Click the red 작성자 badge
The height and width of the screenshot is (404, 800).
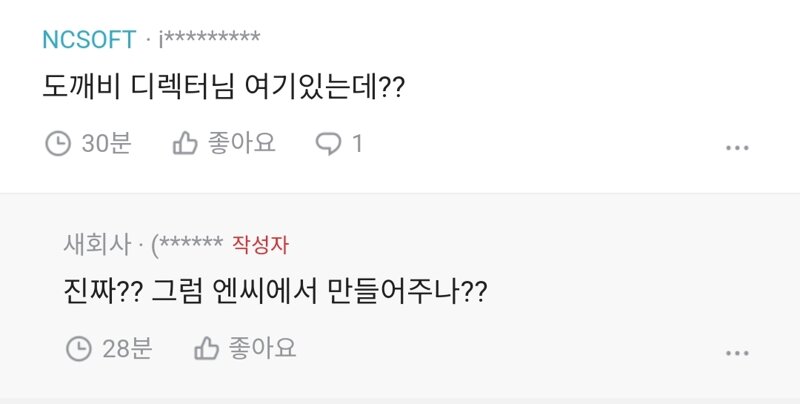tap(260, 244)
